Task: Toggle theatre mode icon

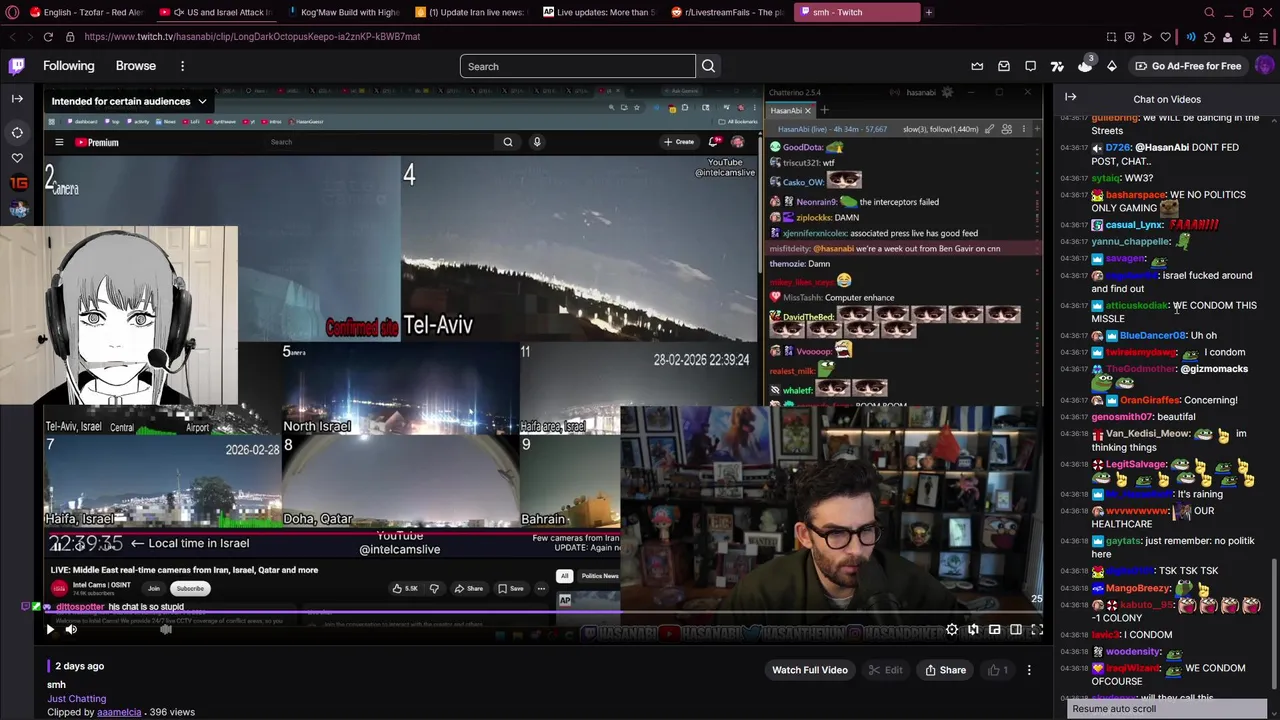Action: tap(1016, 629)
